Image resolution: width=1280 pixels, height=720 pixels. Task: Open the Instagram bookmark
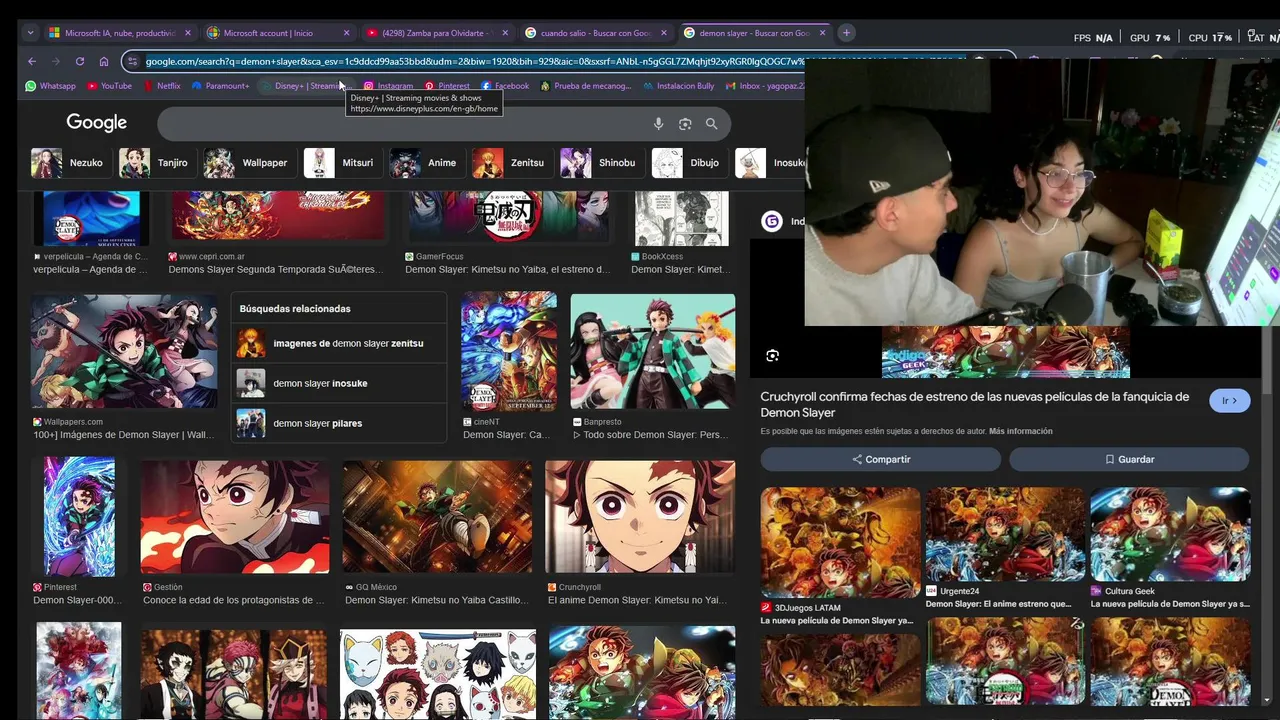tap(388, 86)
